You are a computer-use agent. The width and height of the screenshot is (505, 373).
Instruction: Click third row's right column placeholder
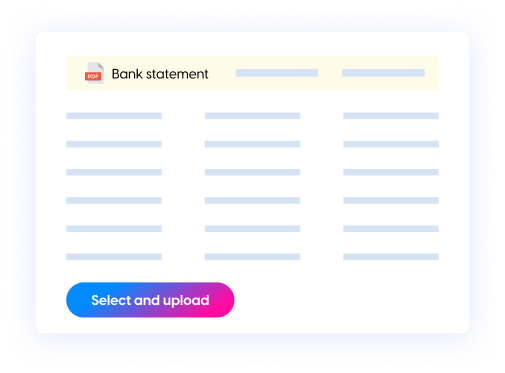[391, 172]
